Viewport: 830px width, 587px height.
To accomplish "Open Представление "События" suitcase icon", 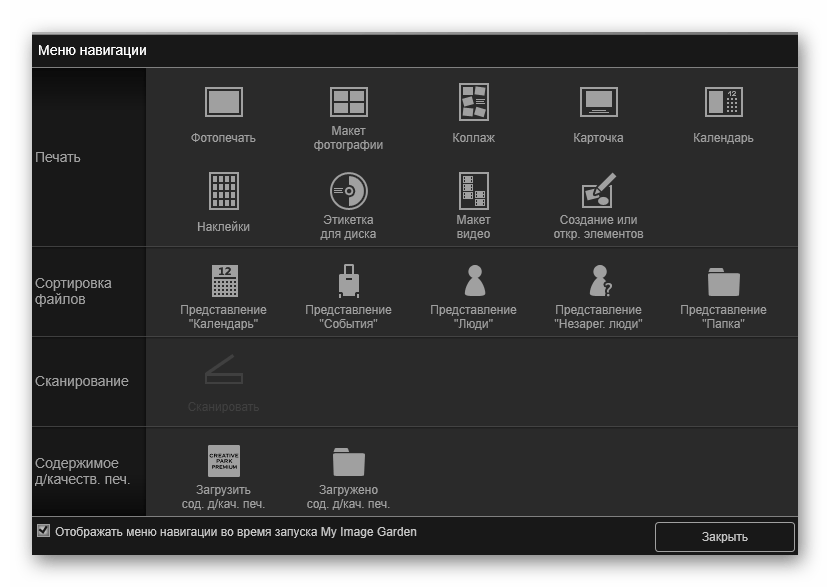I will 349,281.
